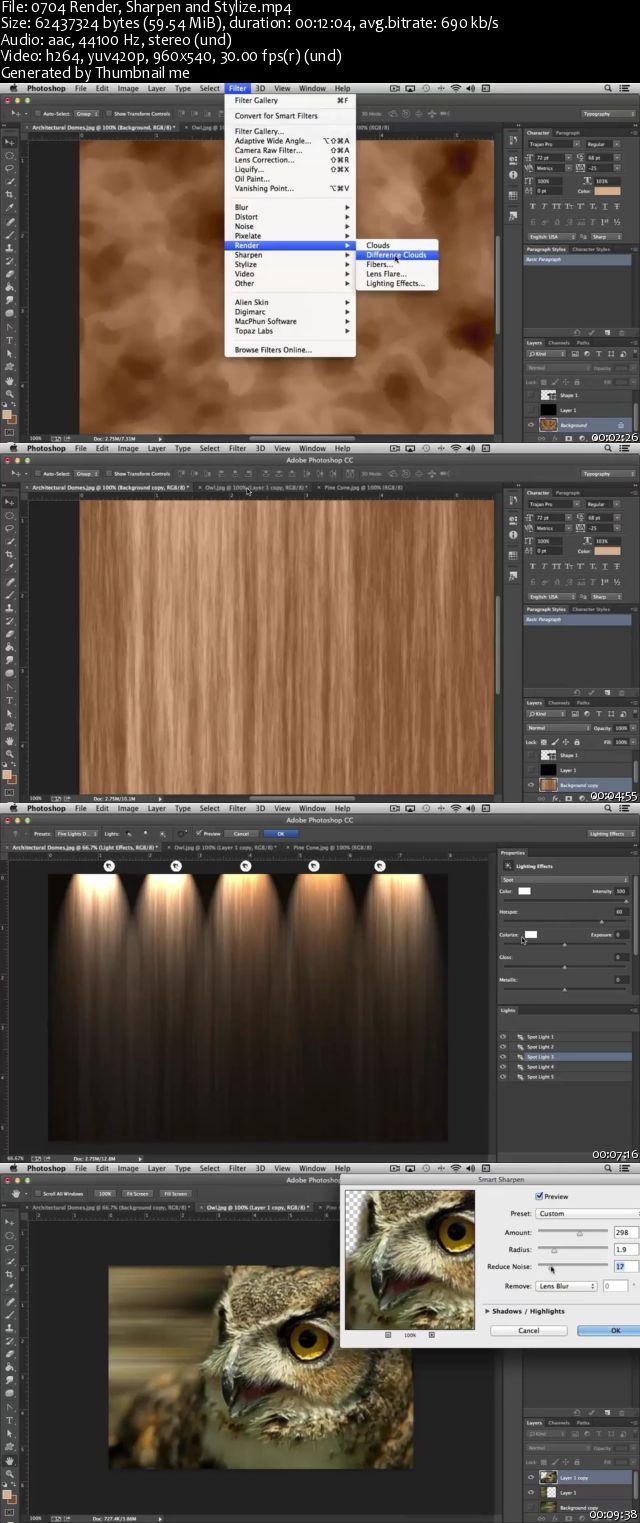Select the Brush tool in the Filter-menu frame

[10, 235]
